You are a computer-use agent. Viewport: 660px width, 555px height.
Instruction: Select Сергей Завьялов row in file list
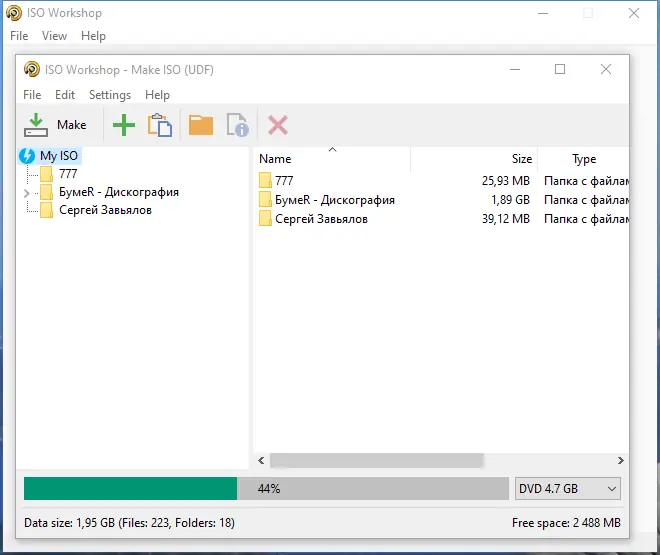pyautogui.click(x=442, y=219)
